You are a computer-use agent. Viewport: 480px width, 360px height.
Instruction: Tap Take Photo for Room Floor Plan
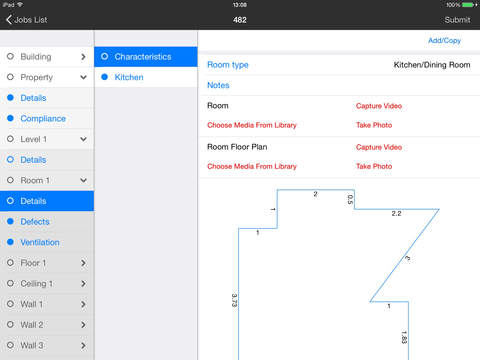pos(374,166)
